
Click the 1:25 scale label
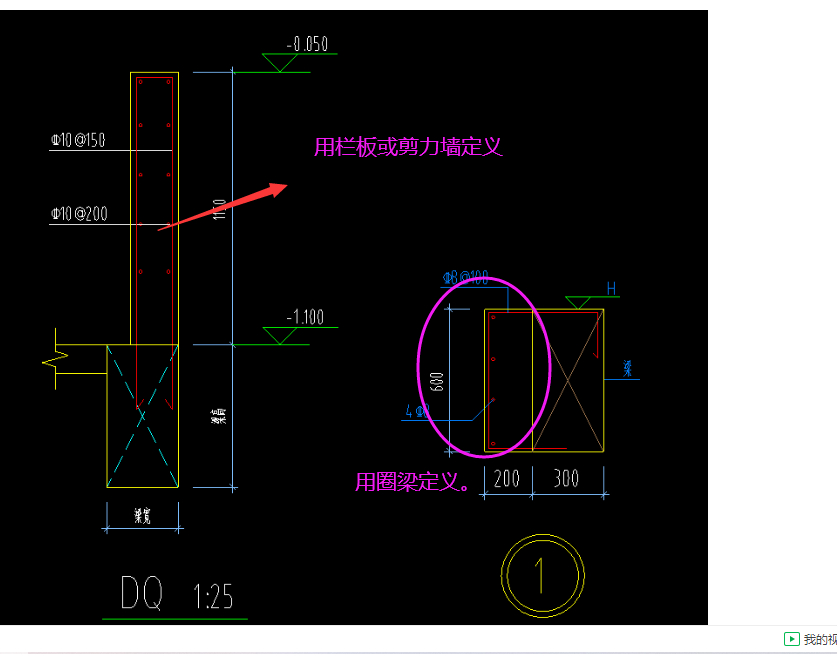pyautogui.click(x=213, y=597)
